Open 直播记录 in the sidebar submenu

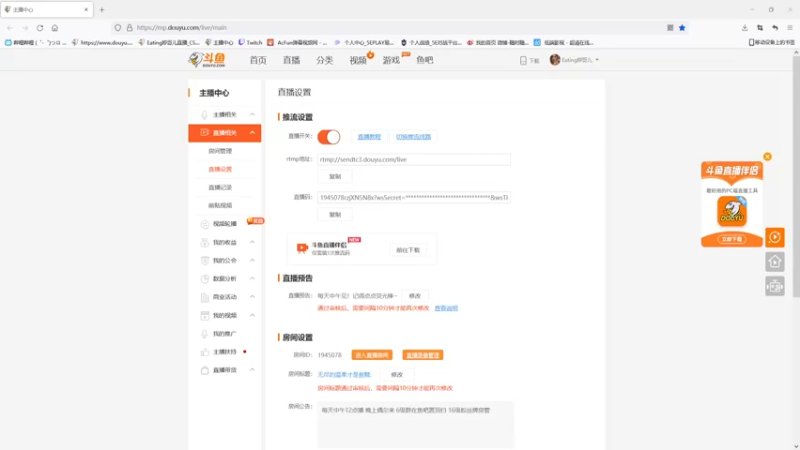(x=220, y=188)
